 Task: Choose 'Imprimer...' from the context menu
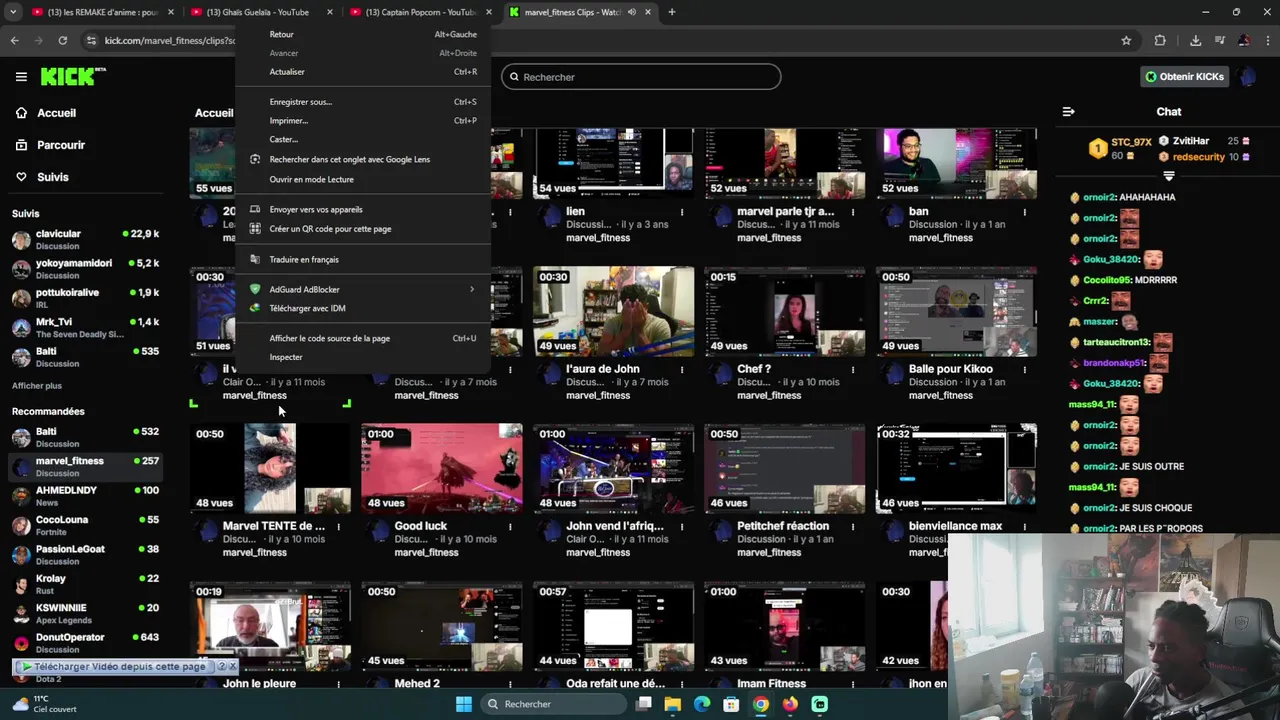pos(363,121)
